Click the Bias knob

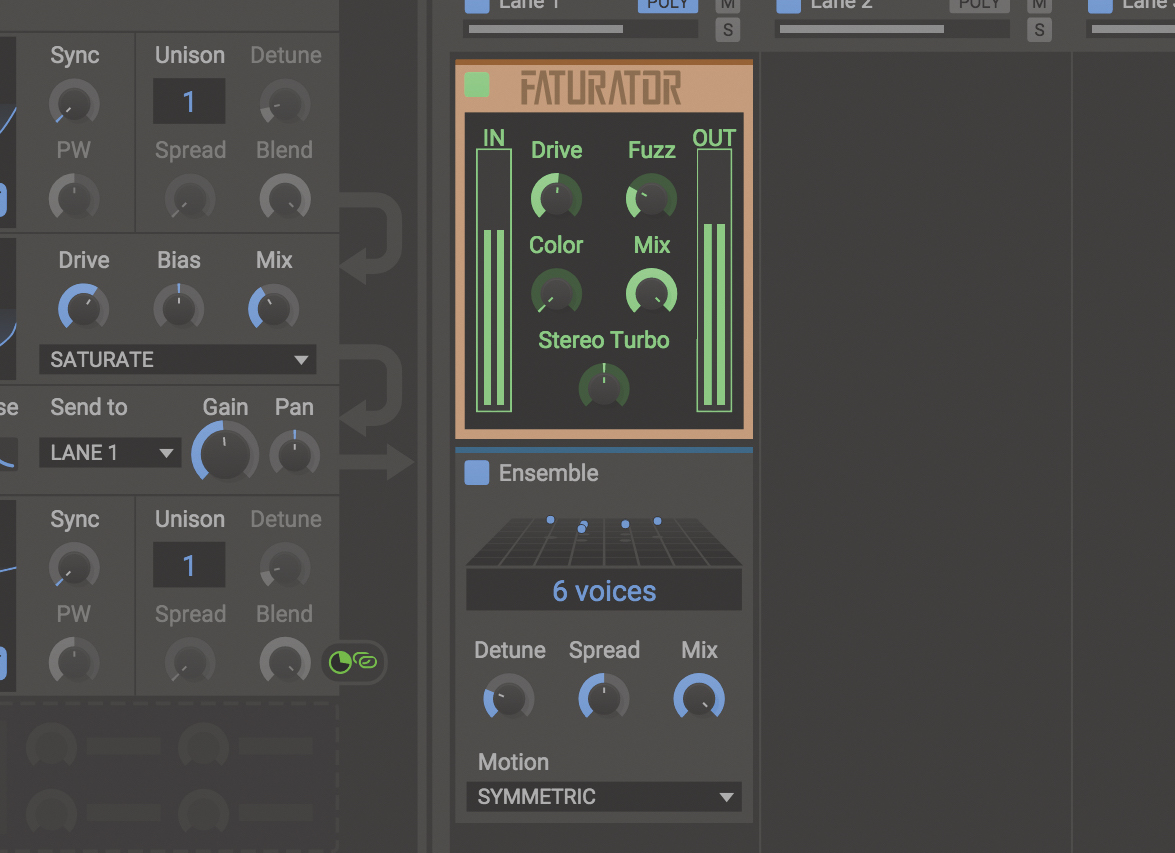coord(178,308)
